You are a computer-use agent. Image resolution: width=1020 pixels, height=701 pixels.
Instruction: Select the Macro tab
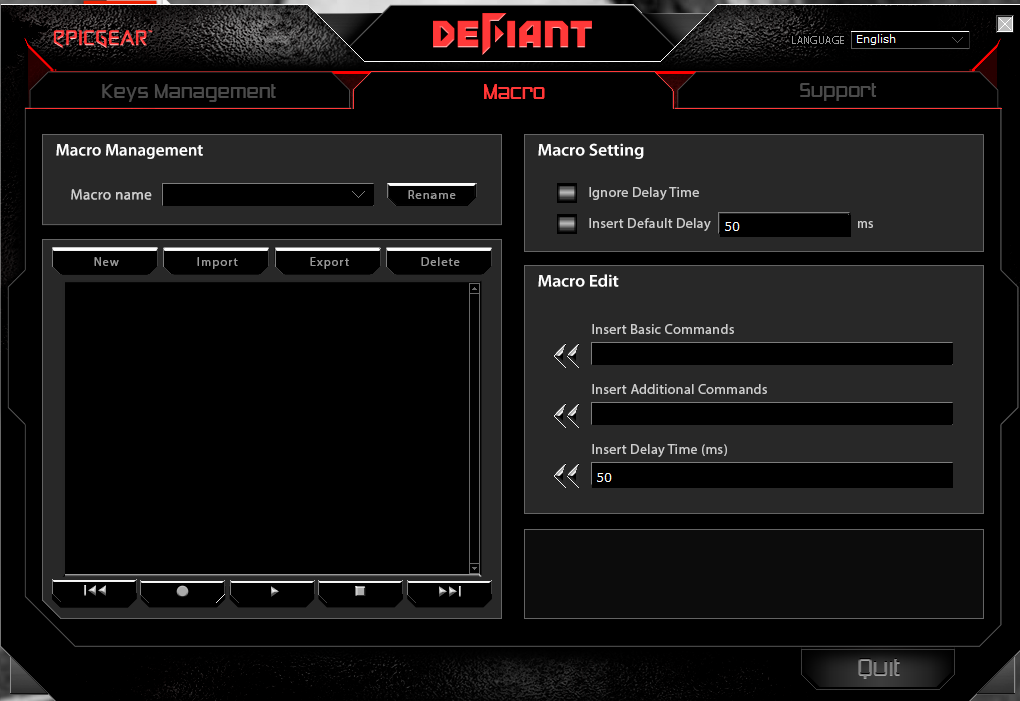(x=513, y=92)
